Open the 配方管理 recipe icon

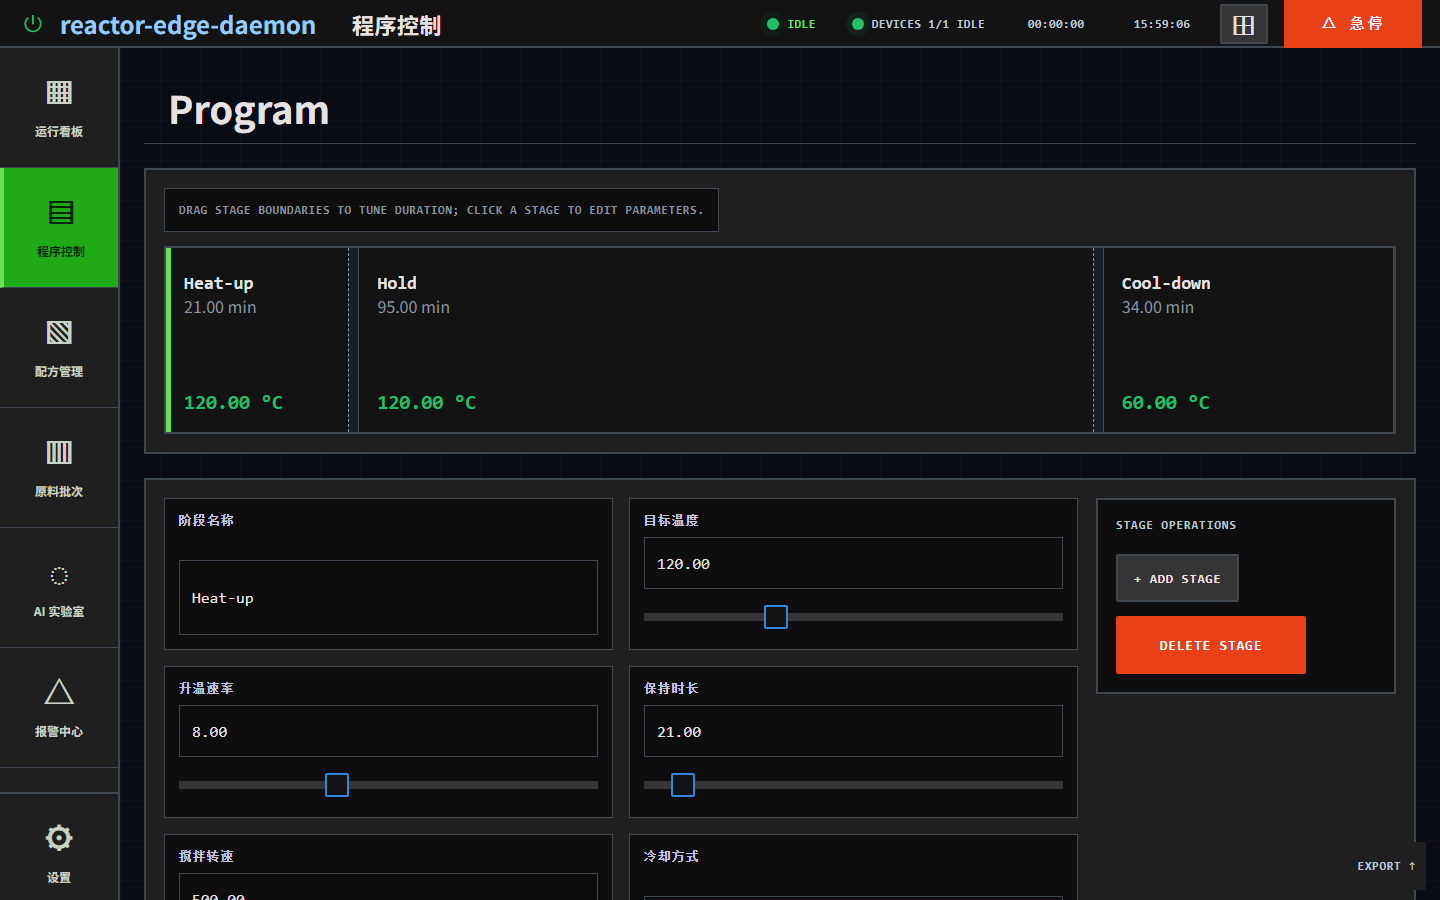59,333
